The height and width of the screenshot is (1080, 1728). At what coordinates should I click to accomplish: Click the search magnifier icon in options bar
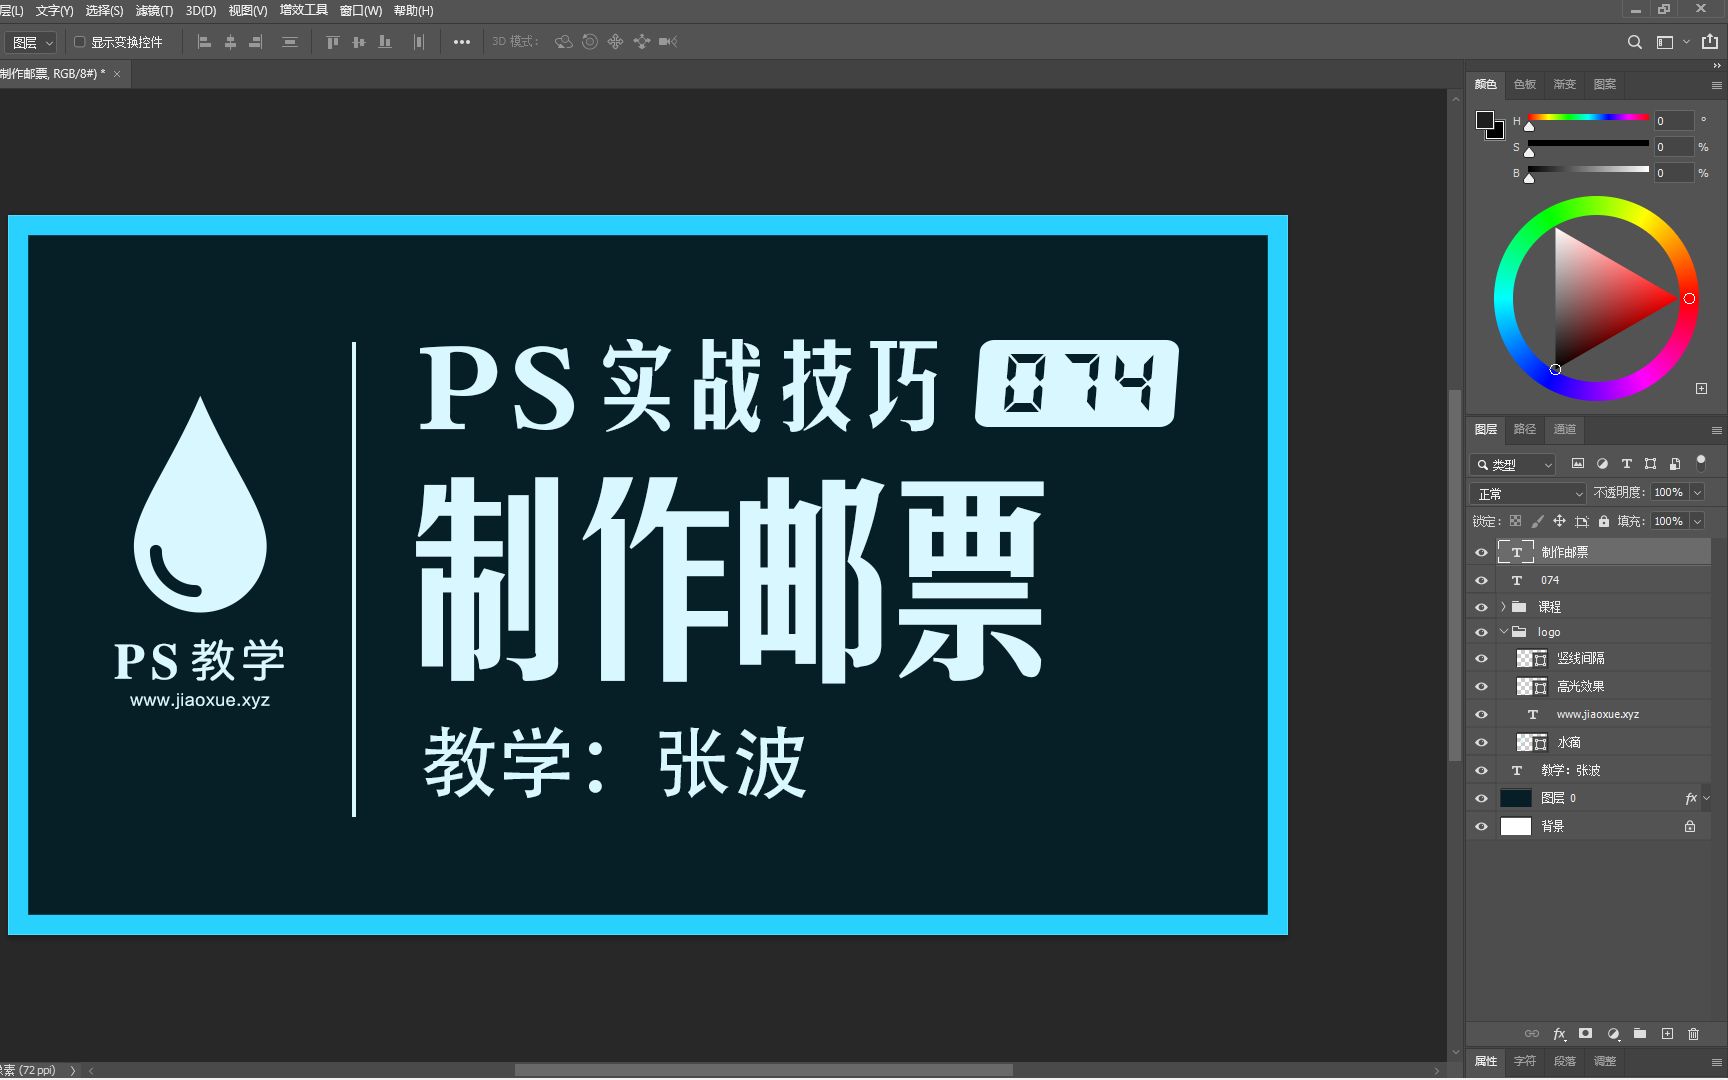tap(1635, 42)
